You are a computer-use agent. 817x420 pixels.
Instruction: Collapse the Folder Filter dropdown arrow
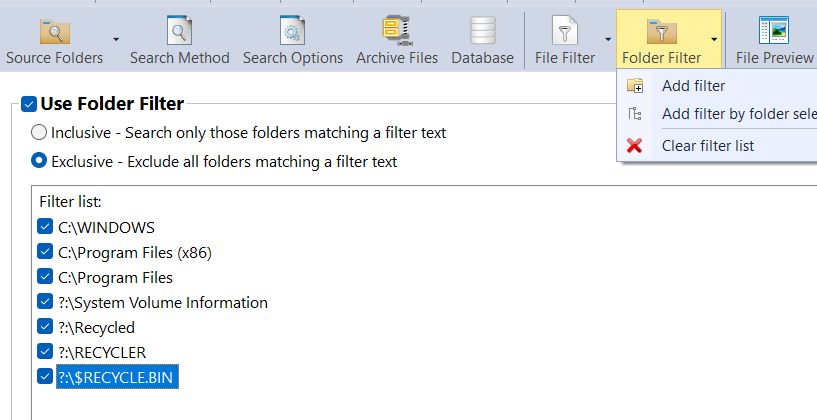[714, 39]
